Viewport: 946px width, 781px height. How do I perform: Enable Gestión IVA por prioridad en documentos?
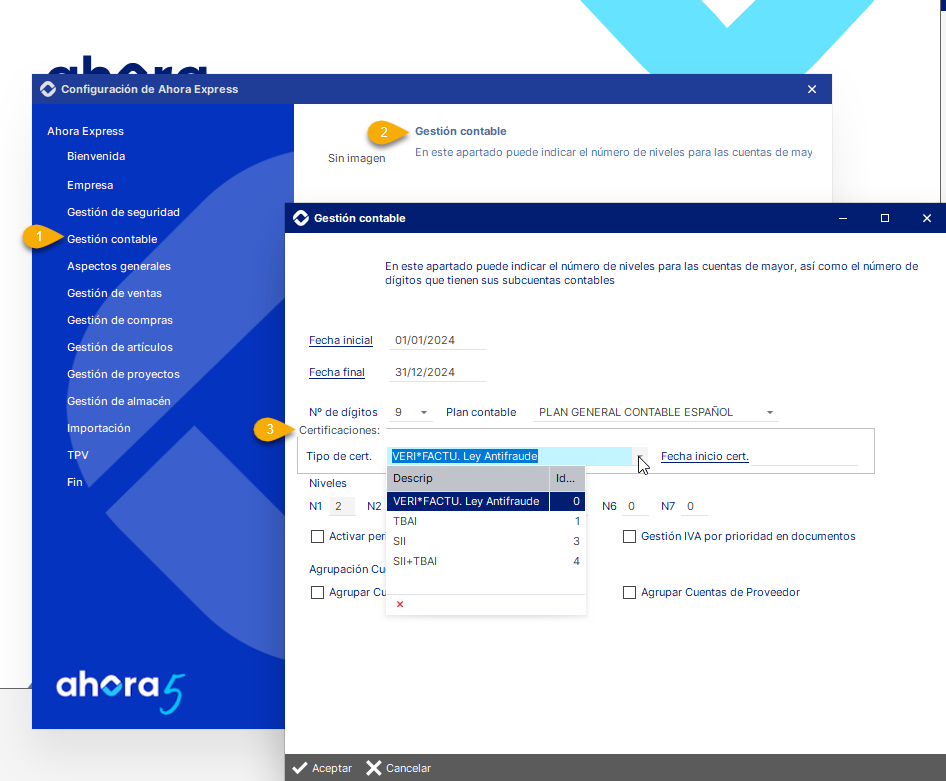(x=629, y=536)
